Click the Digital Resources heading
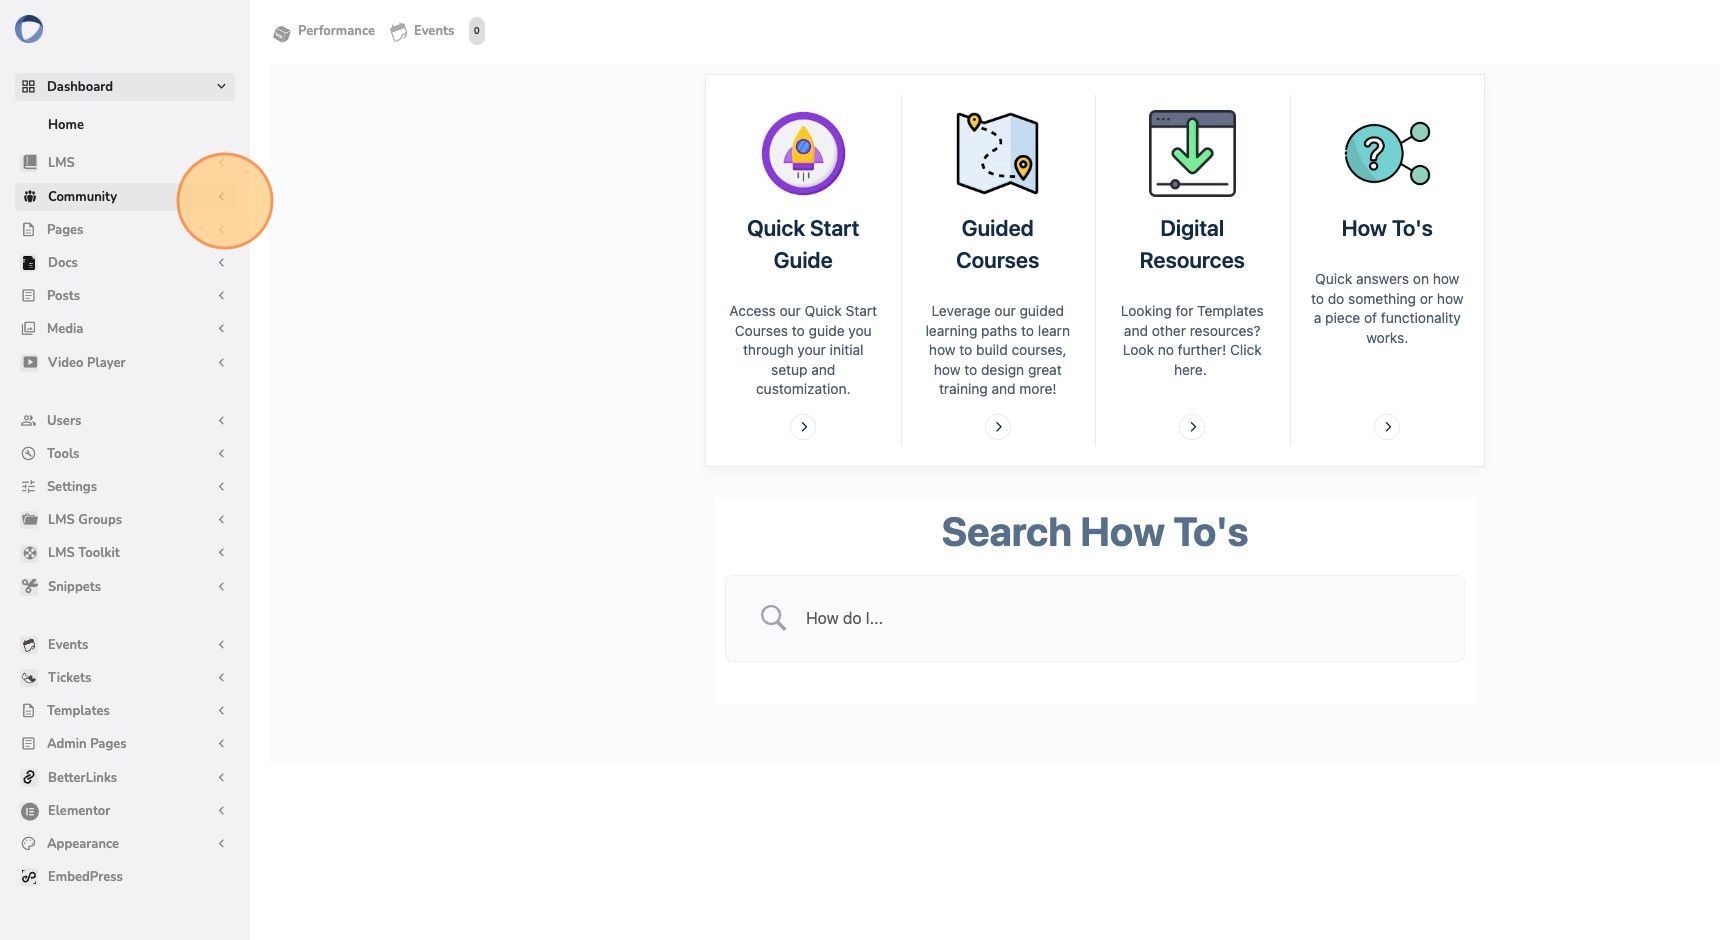1720x940 pixels. tap(1192, 244)
